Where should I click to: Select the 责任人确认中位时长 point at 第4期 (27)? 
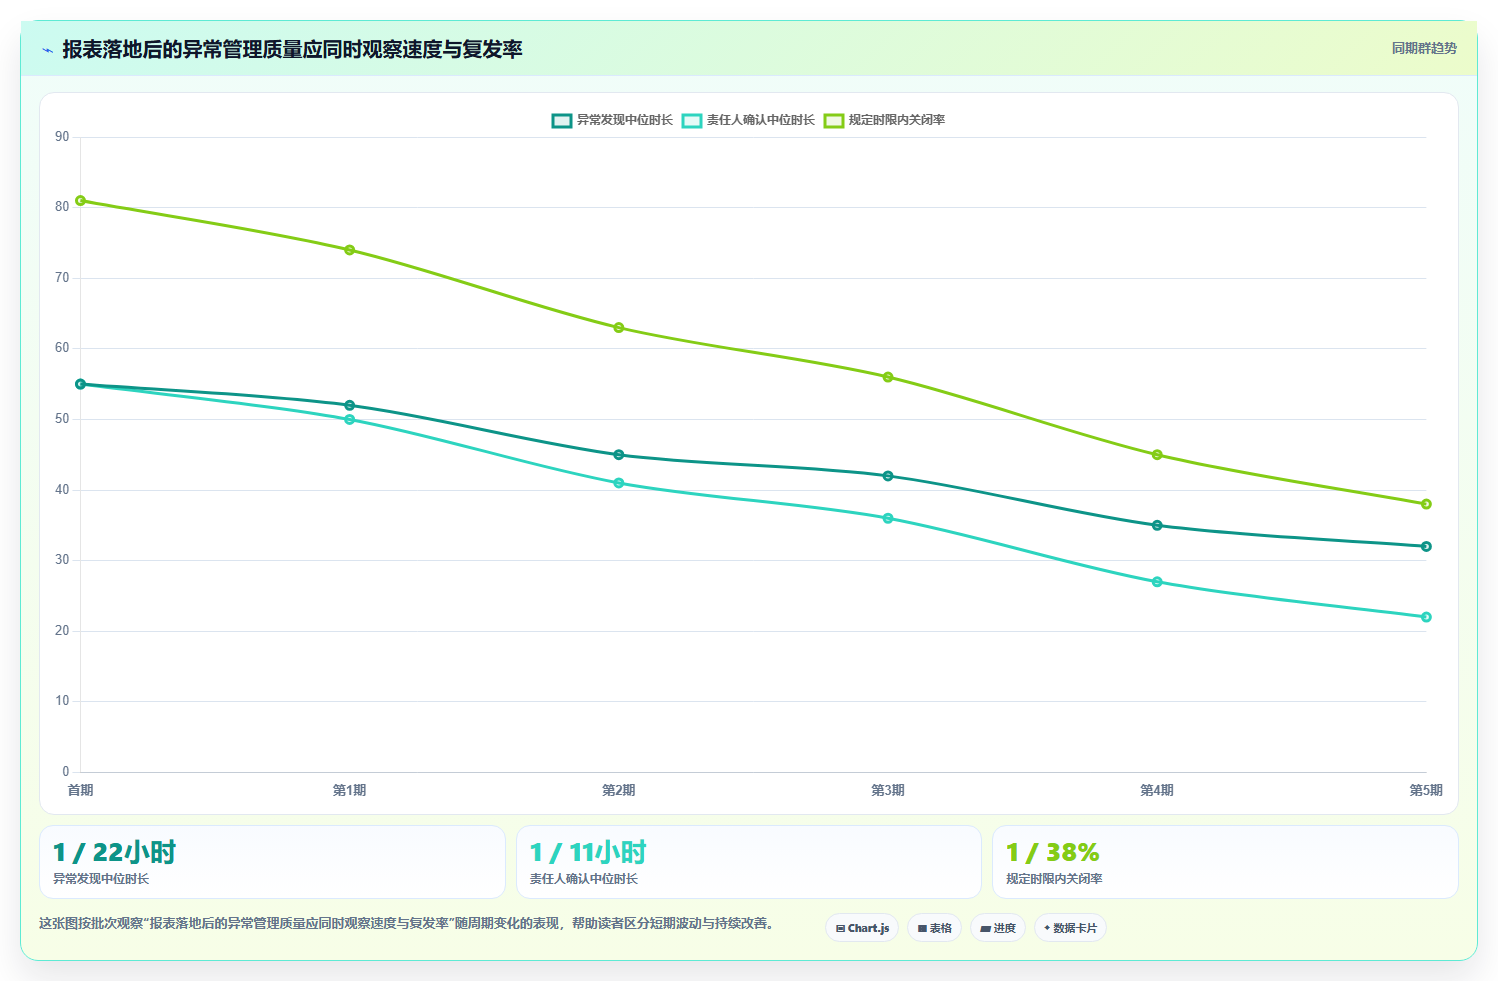1157,582
